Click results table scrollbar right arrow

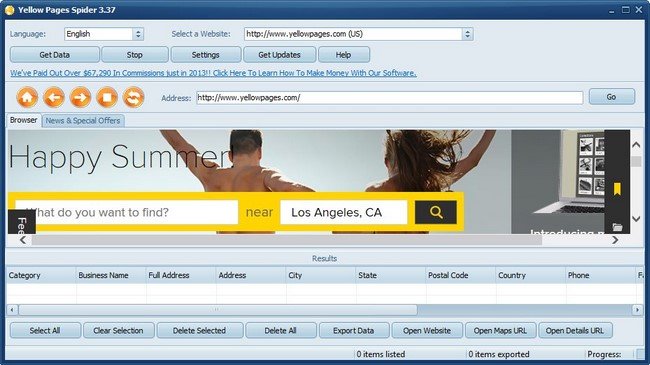point(637,309)
